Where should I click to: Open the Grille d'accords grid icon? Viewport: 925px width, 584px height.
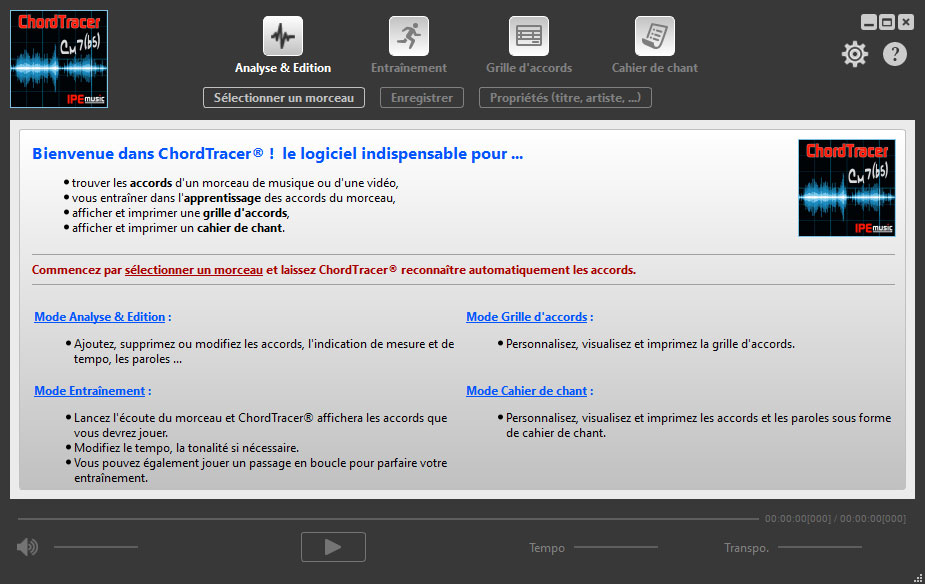coord(529,36)
